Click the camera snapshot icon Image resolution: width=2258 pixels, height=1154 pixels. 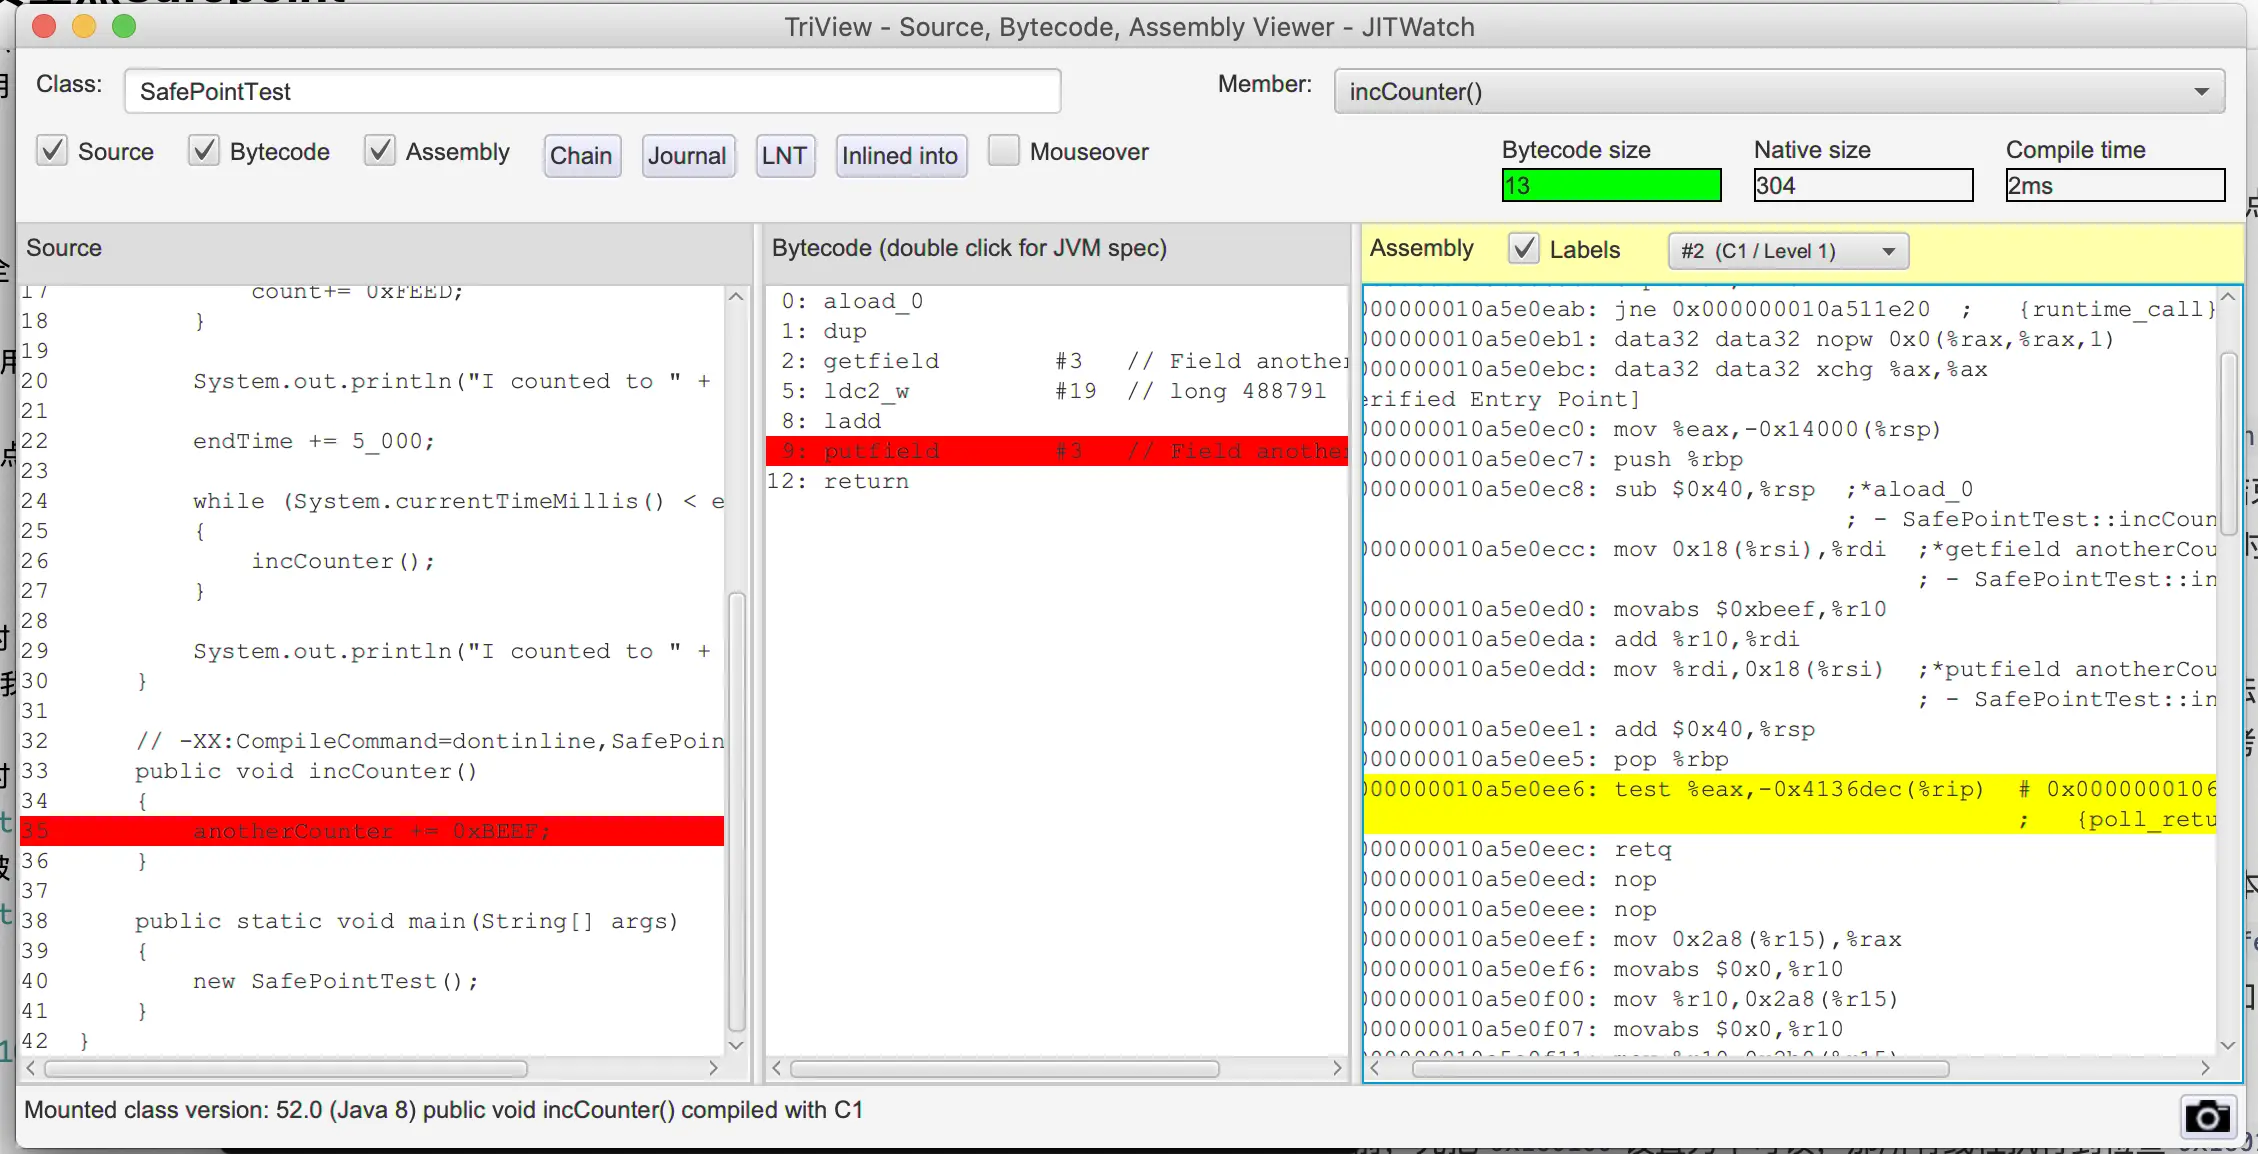(x=2206, y=1117)
